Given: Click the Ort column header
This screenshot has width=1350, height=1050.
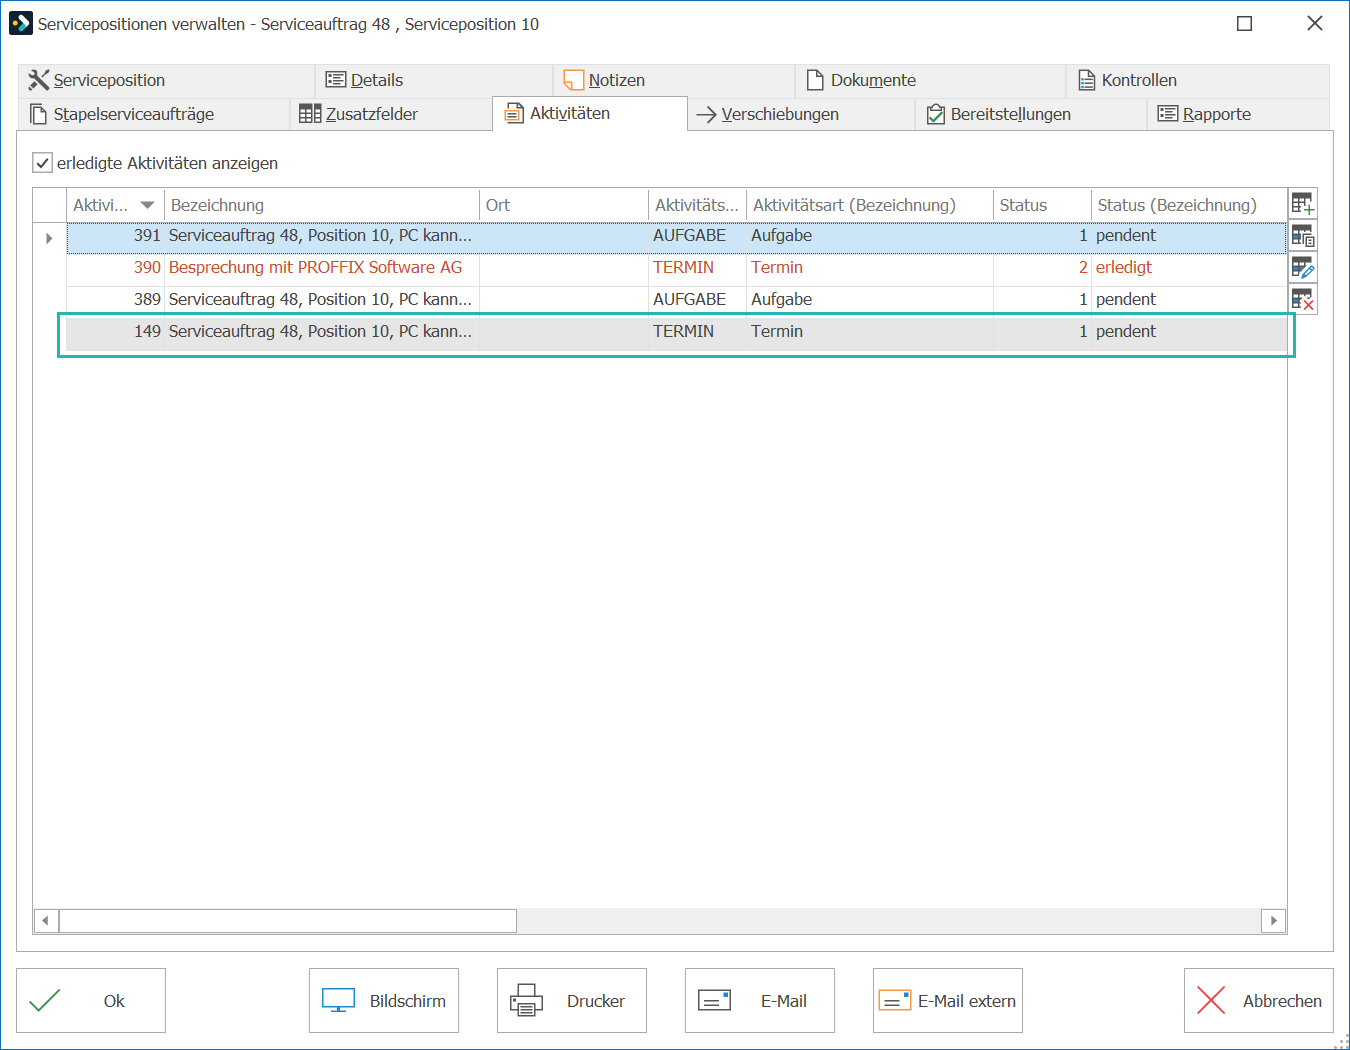Looking at the screenshot, I should 564,205.
